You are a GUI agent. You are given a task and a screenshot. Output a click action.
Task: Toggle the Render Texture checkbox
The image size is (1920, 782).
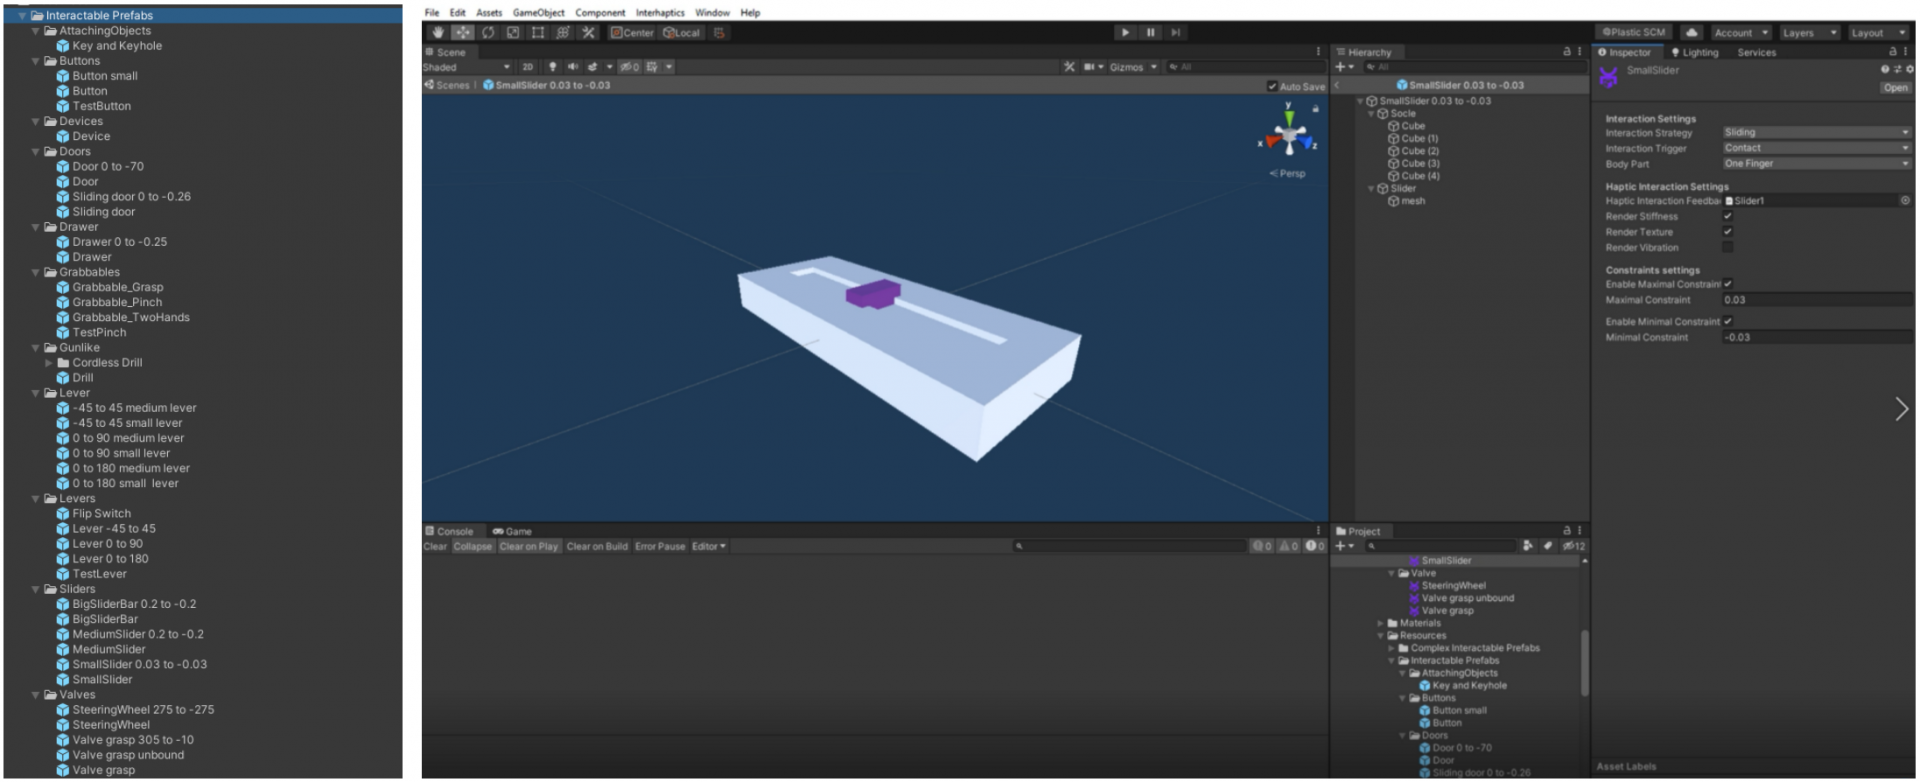click(1727, 232)
